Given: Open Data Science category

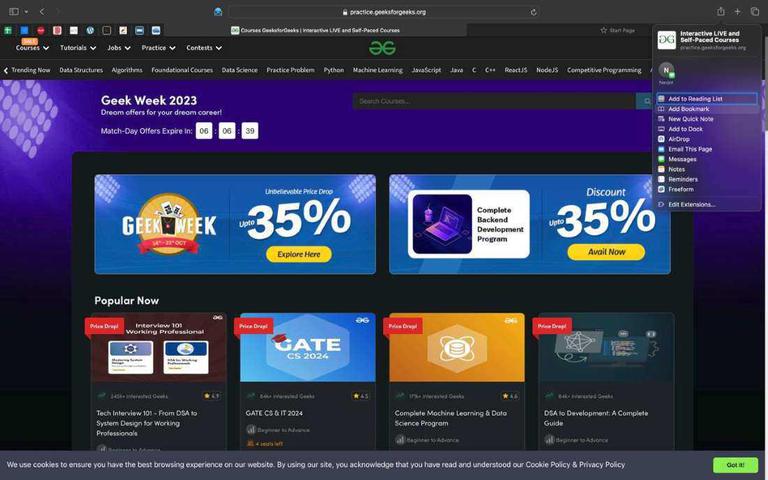Looking at the screenshot, I should point(240,70).
